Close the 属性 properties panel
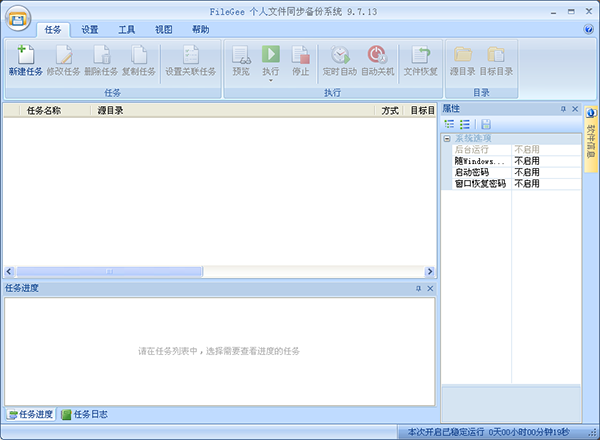This screenshot has height=440, width=600. 575,109
